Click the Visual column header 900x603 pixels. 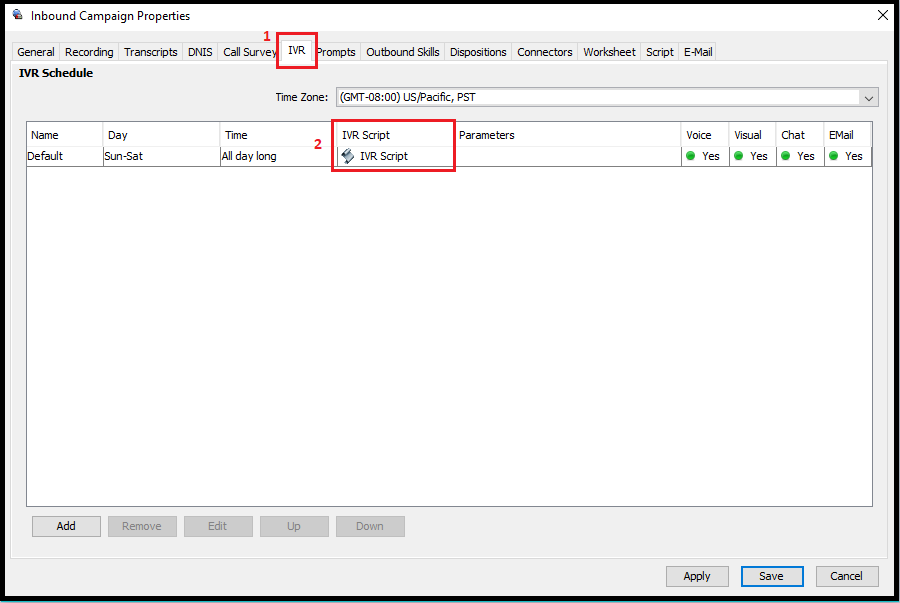point(753,135)
